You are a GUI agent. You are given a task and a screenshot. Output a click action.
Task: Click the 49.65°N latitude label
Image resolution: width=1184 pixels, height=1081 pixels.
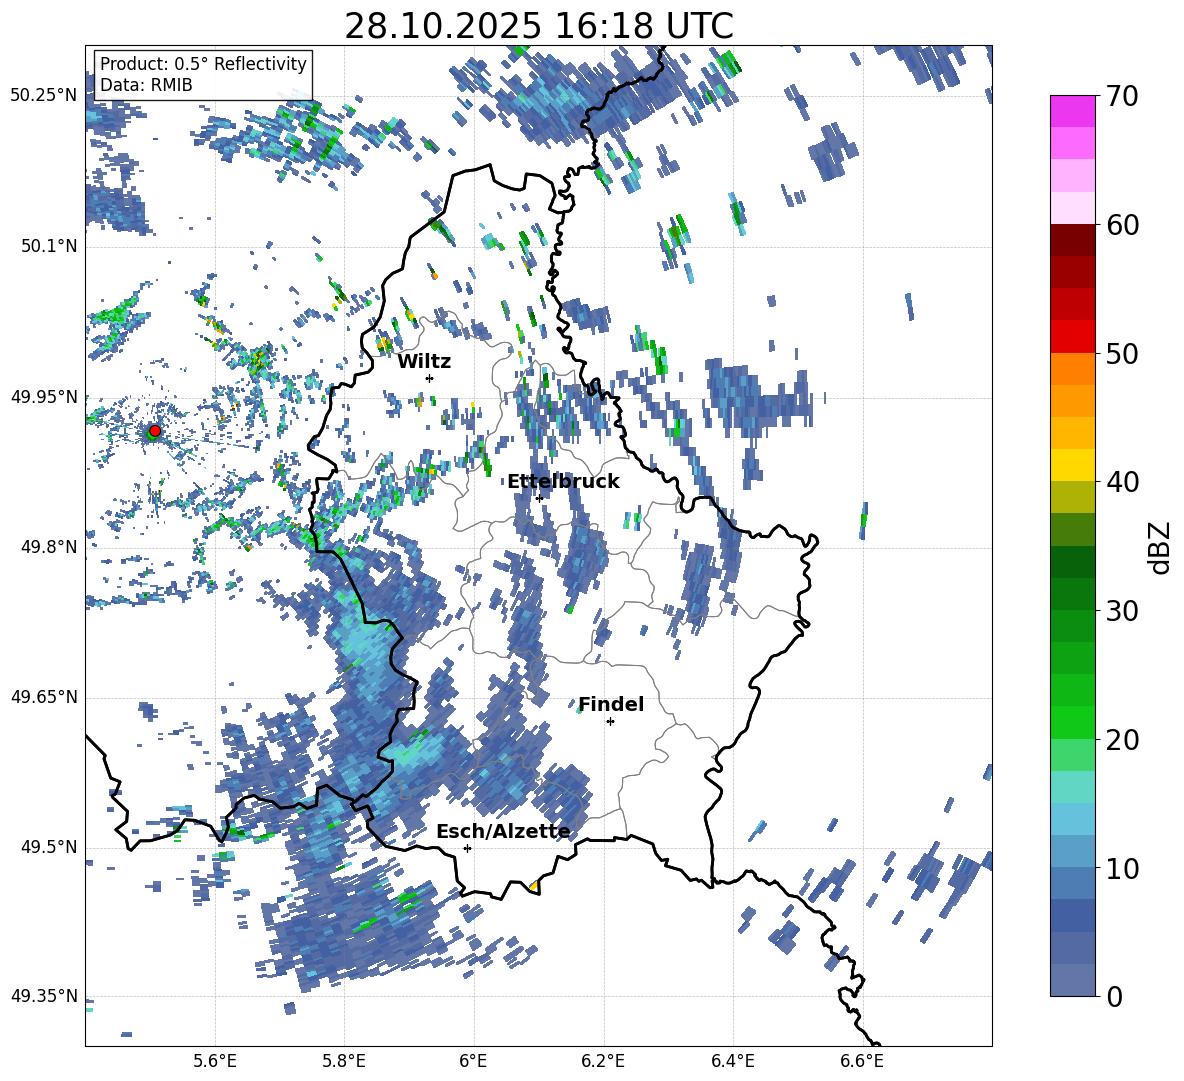(x=44, y=697)
